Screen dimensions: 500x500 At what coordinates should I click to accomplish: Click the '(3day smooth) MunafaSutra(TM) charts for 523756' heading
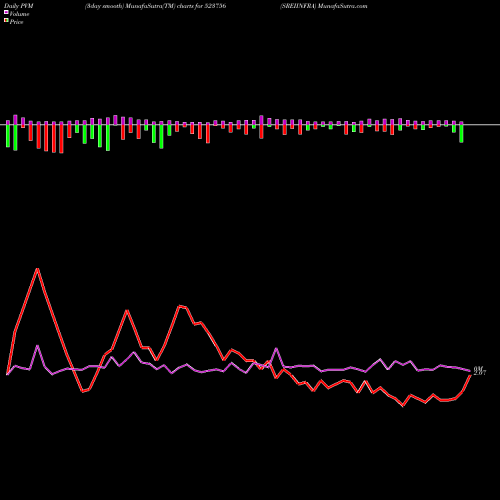point(155,6)
